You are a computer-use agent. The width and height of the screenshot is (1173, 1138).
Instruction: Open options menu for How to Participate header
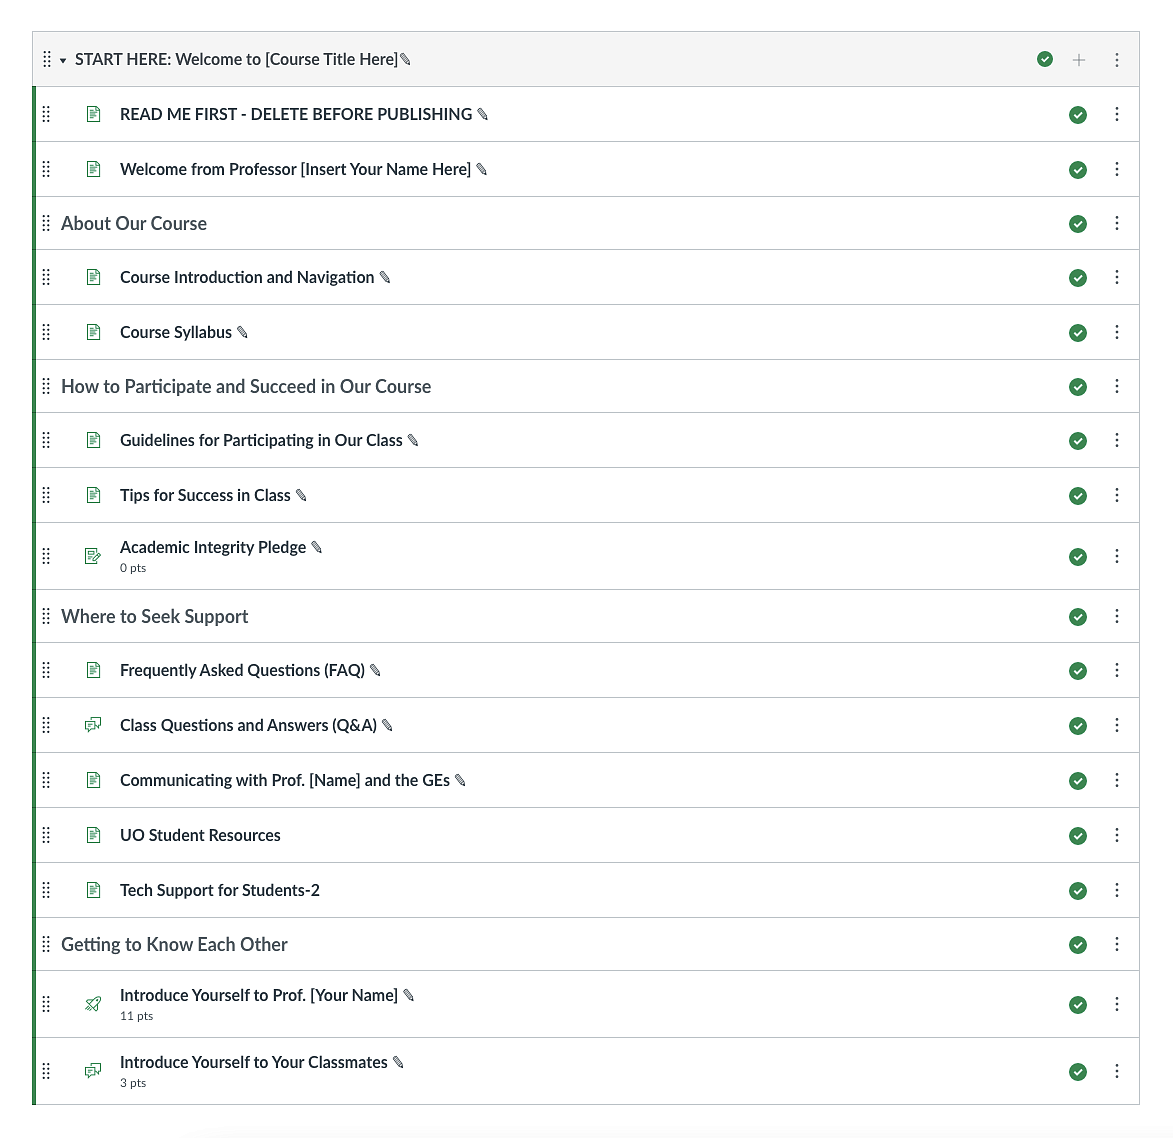coord(1117,386)
